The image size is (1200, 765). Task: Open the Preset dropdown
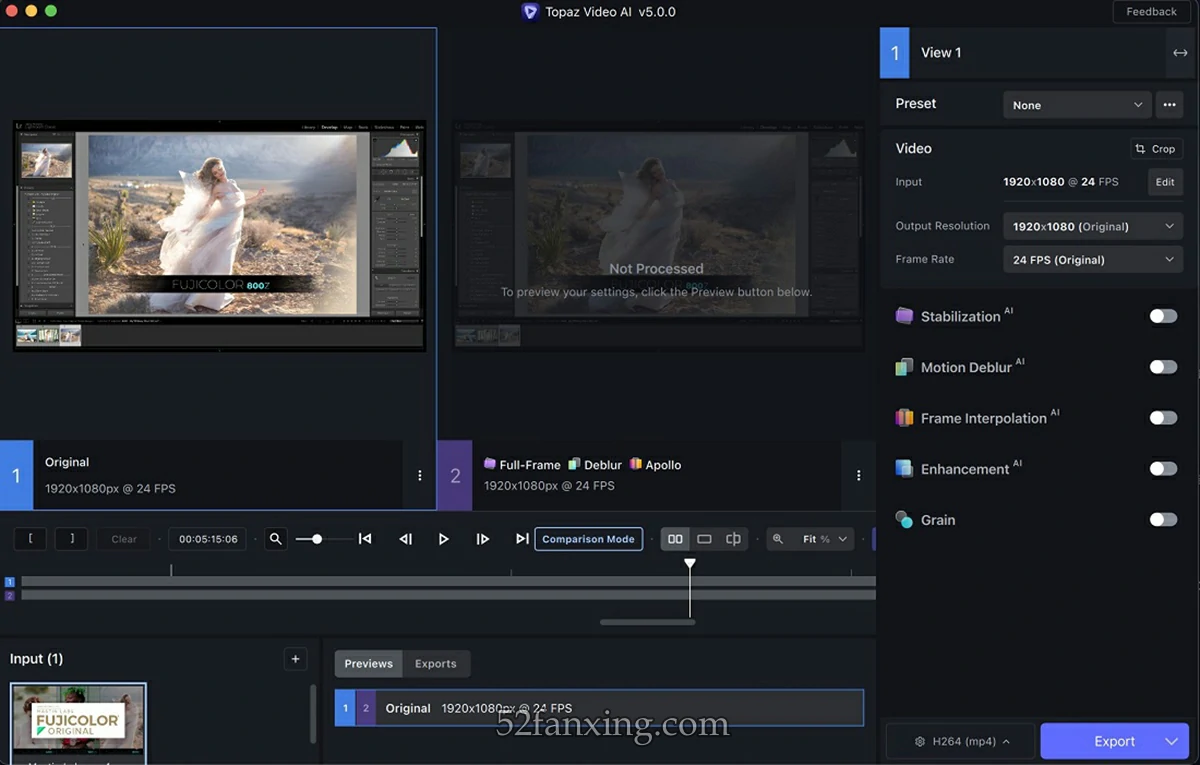click(x=1077, y=105)
